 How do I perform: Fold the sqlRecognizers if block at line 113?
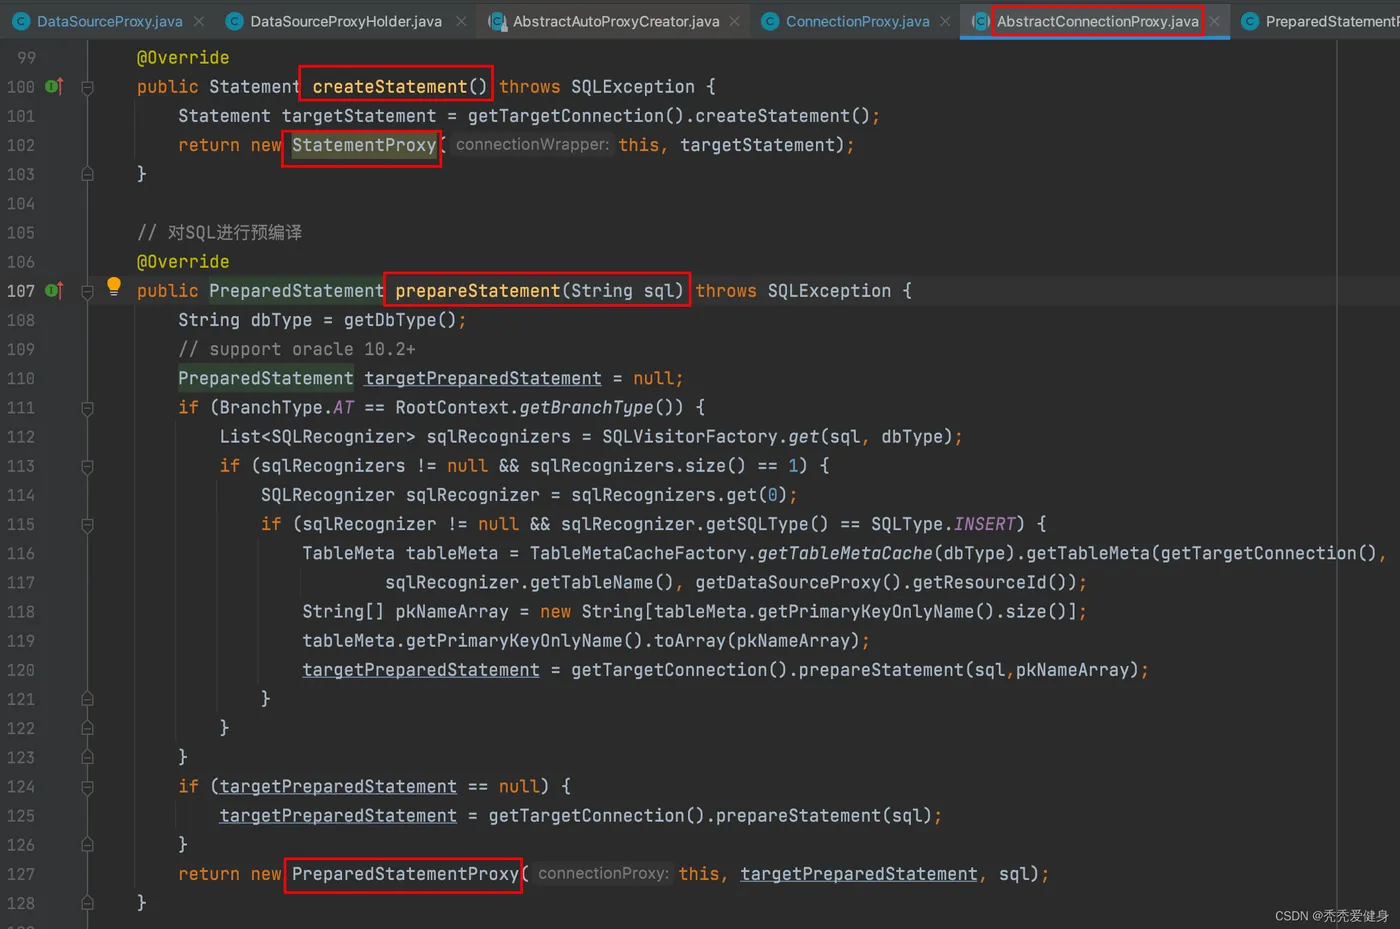pos(87,467)
